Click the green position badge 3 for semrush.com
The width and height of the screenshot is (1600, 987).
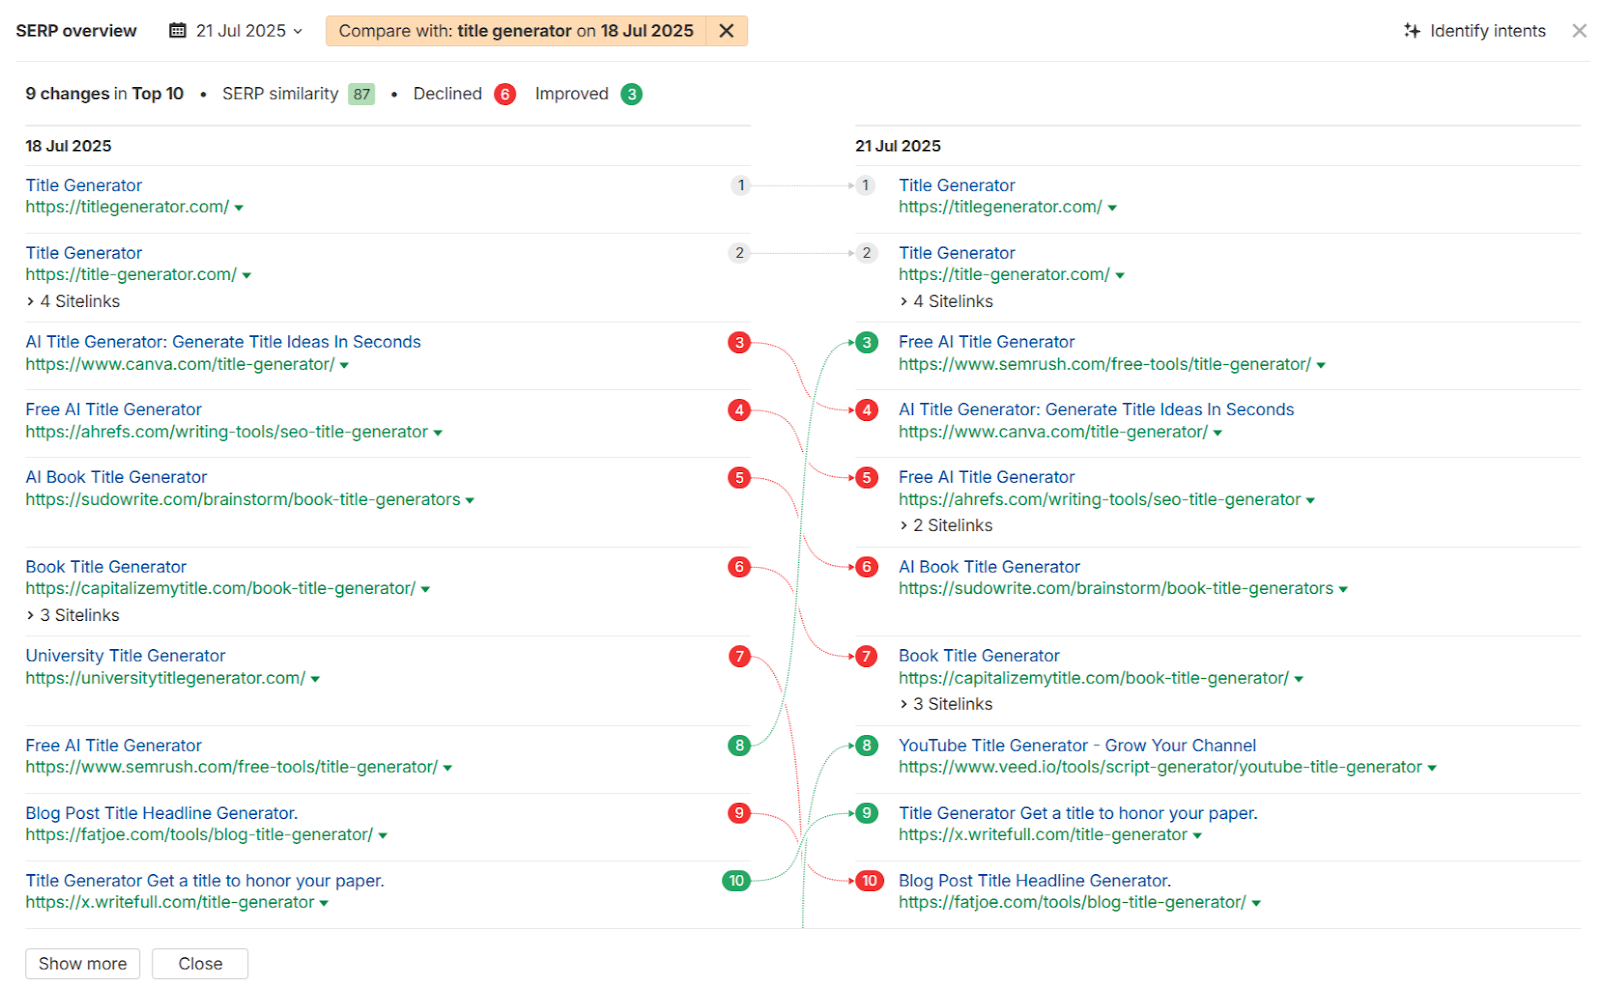(x=865, y=341)
